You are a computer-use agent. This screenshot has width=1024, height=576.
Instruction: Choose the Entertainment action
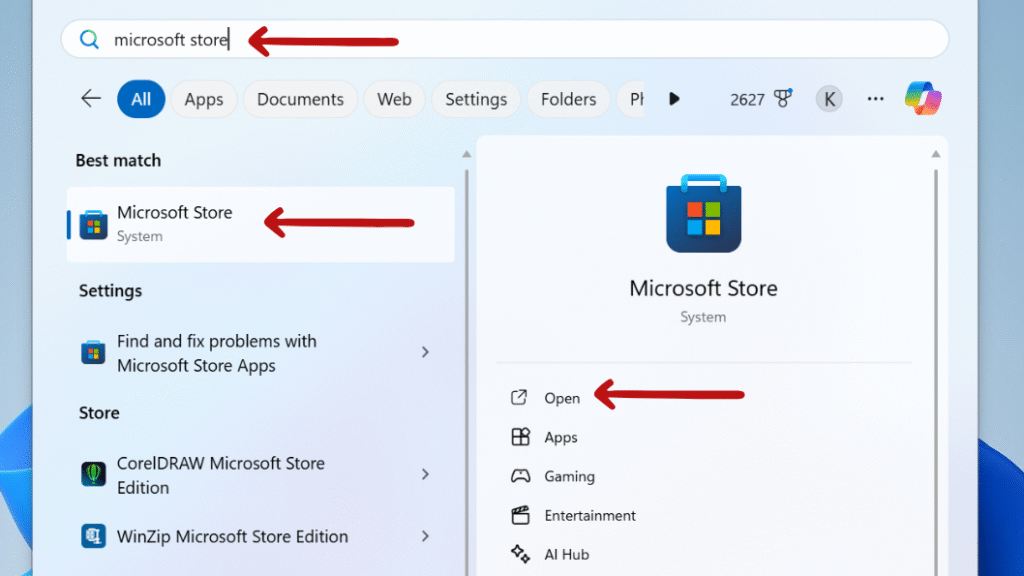pos(590,516)
